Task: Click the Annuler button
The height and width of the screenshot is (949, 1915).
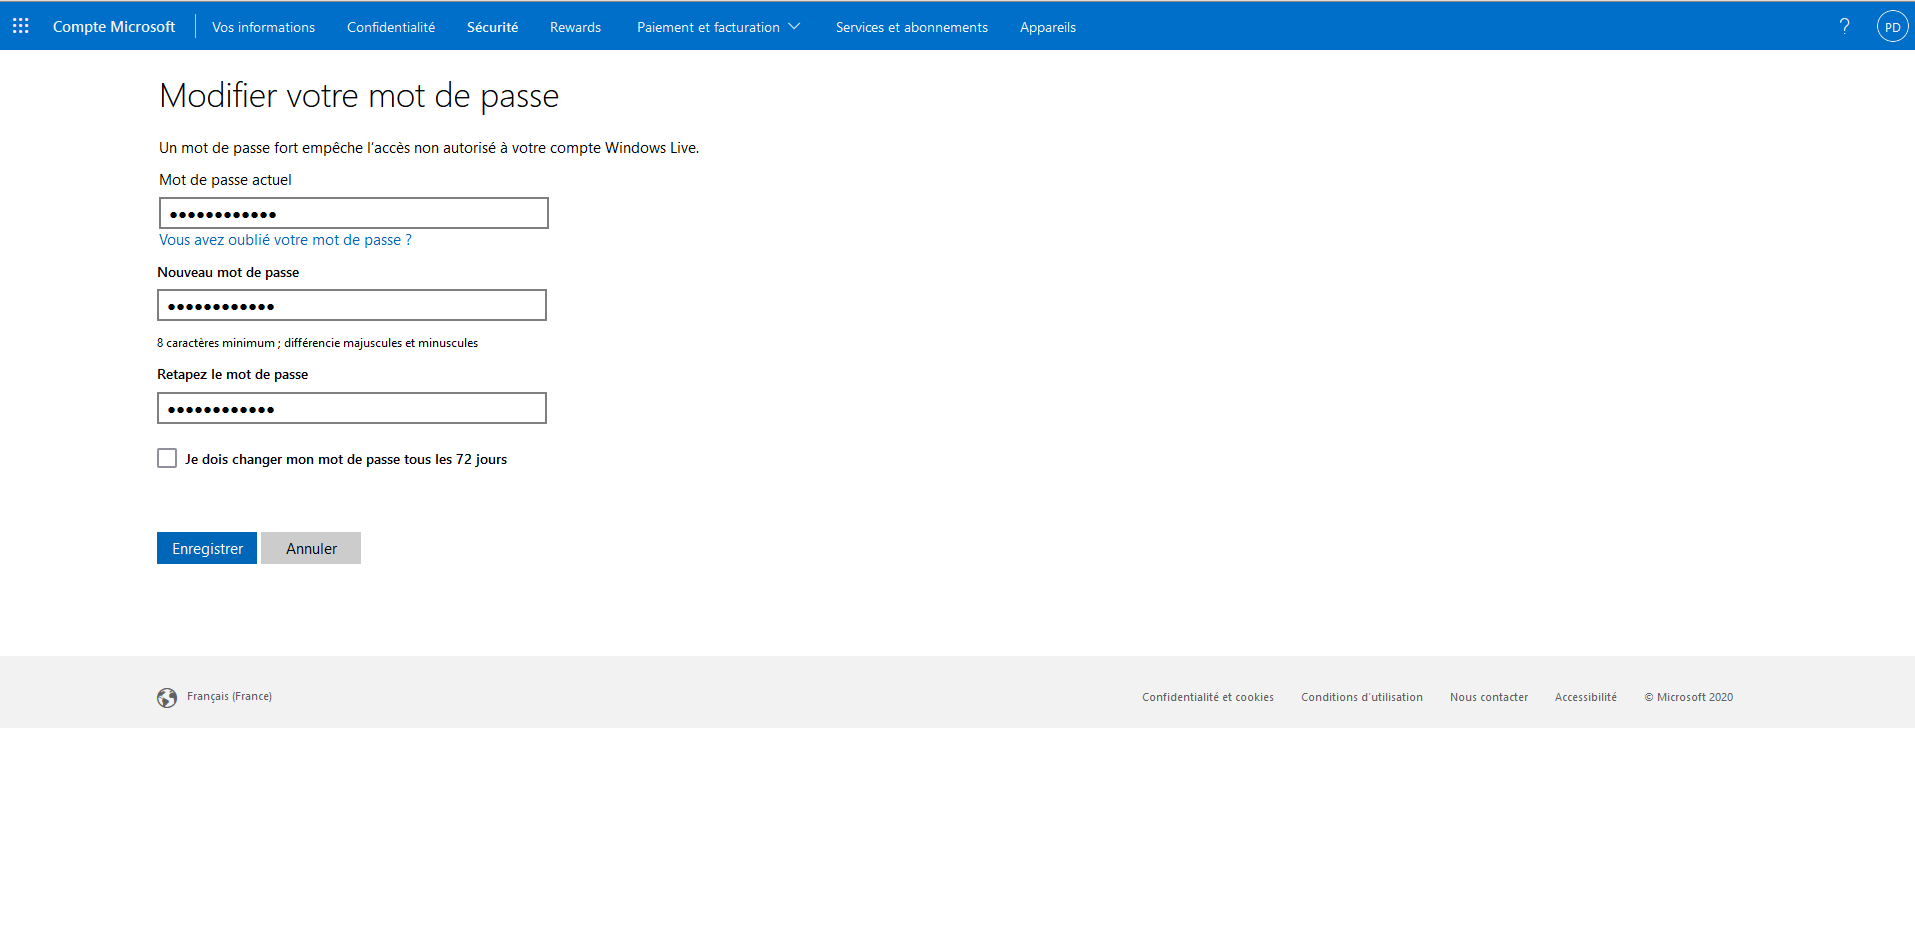Action: 311,548
